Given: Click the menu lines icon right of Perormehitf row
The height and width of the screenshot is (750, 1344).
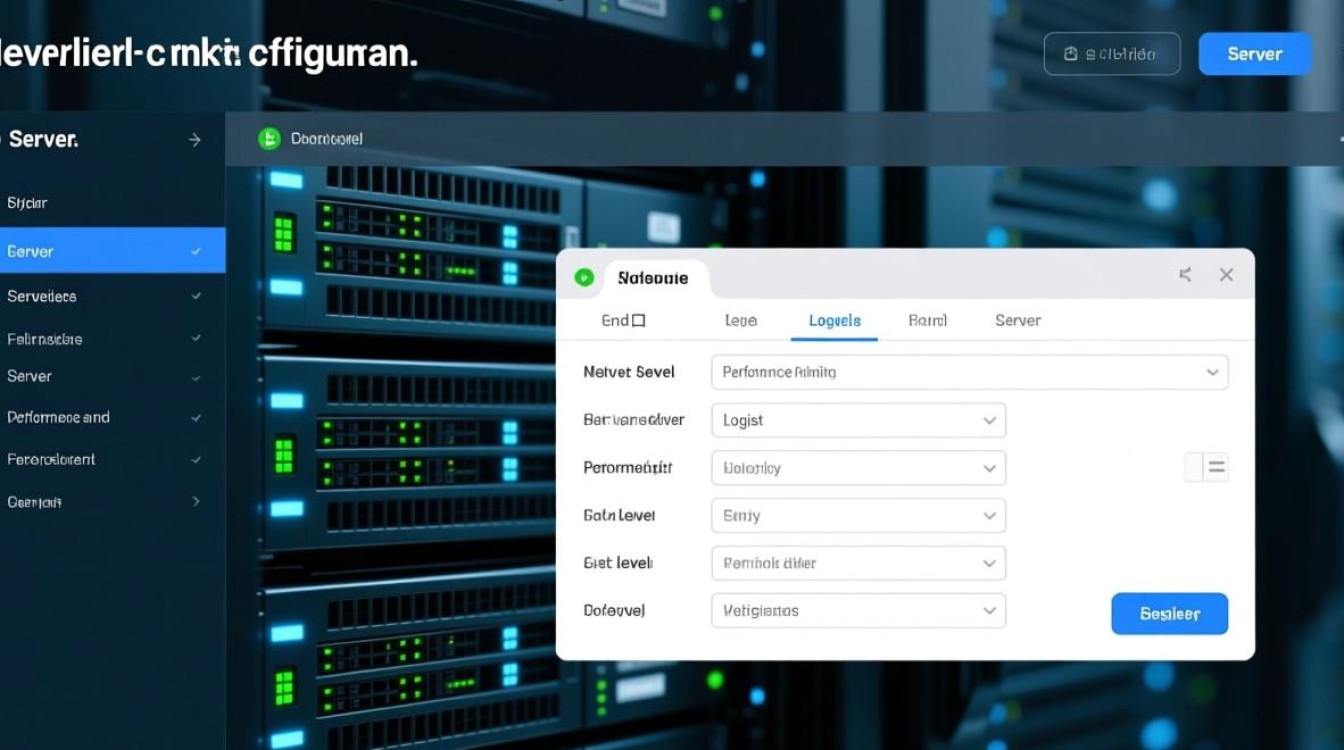Looking at the screenshot, I should [1217, 467].
